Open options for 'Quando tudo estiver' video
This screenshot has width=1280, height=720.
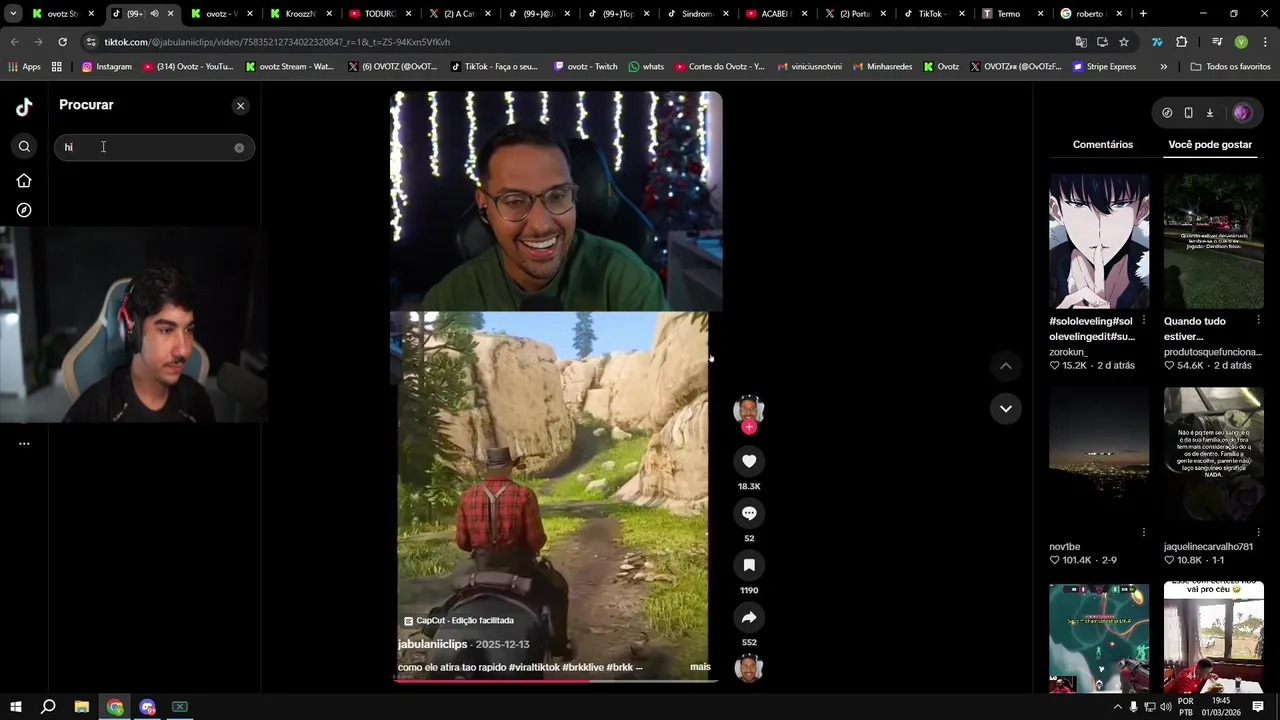coord(1258,320)
